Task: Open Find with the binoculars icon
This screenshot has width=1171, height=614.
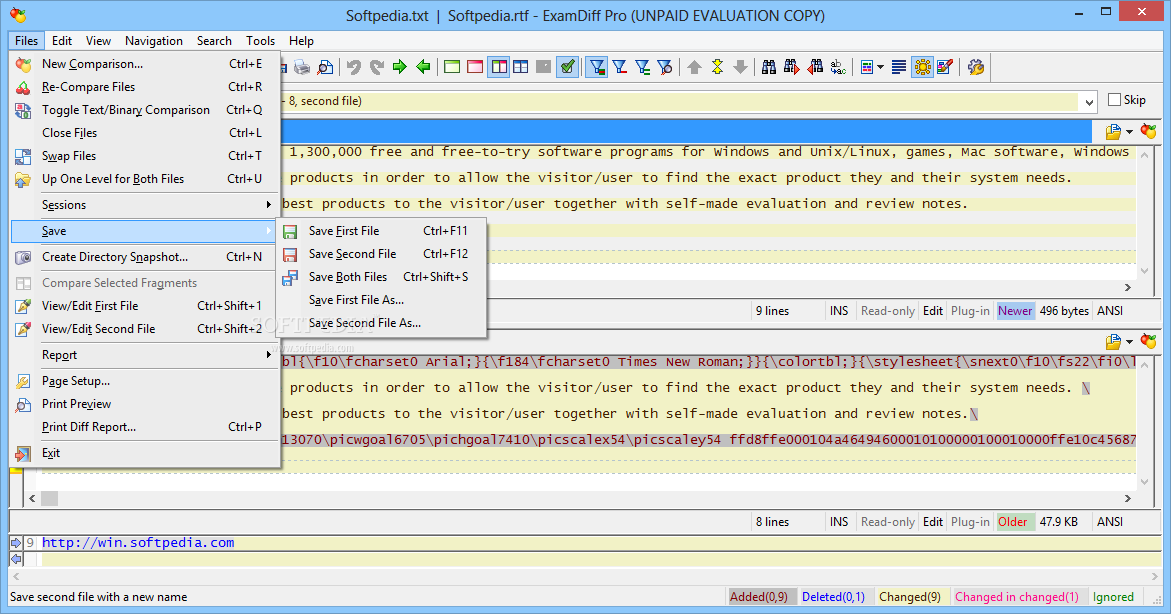Action: pyautogui.click(x=768, y=67)
